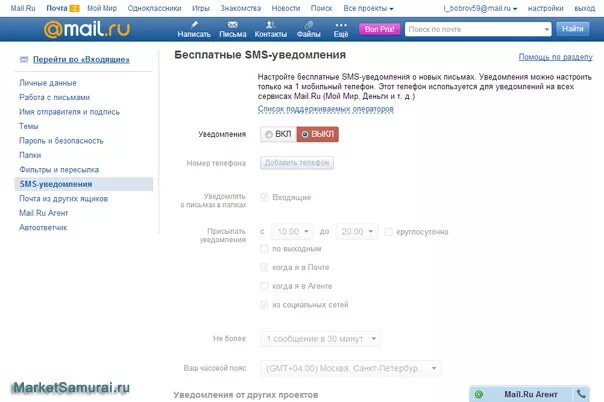604x402 pixels.
Task: Click the @mail.ru logo
Action: click(87, 29)
